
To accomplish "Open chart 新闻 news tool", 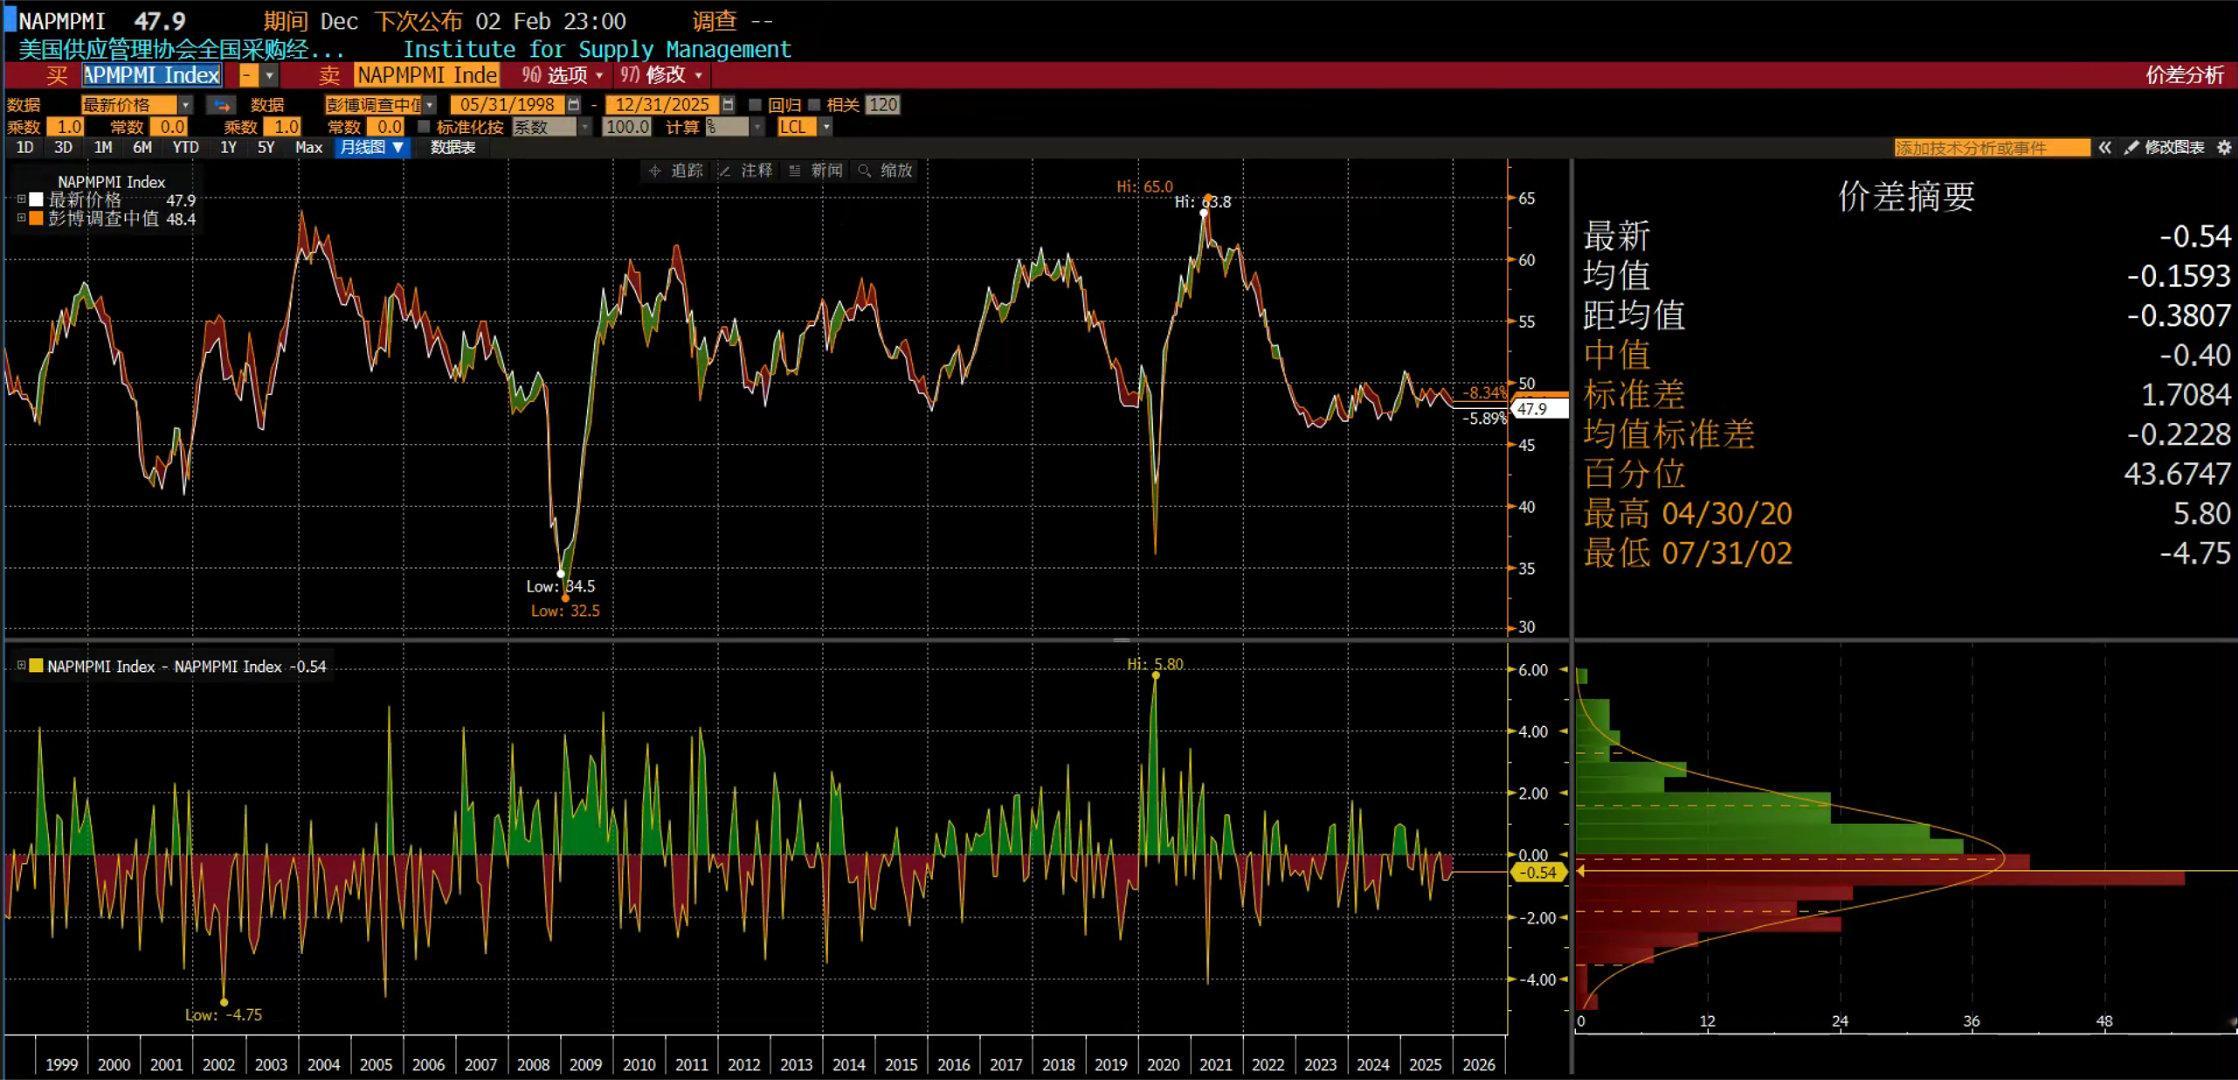I will click(817, 170).
